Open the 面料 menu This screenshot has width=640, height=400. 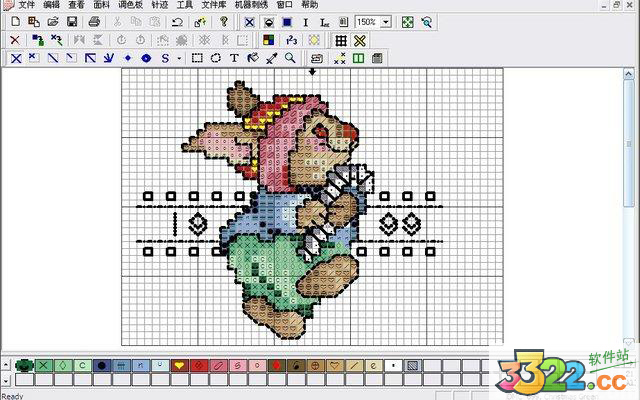(x=101, y=5)
